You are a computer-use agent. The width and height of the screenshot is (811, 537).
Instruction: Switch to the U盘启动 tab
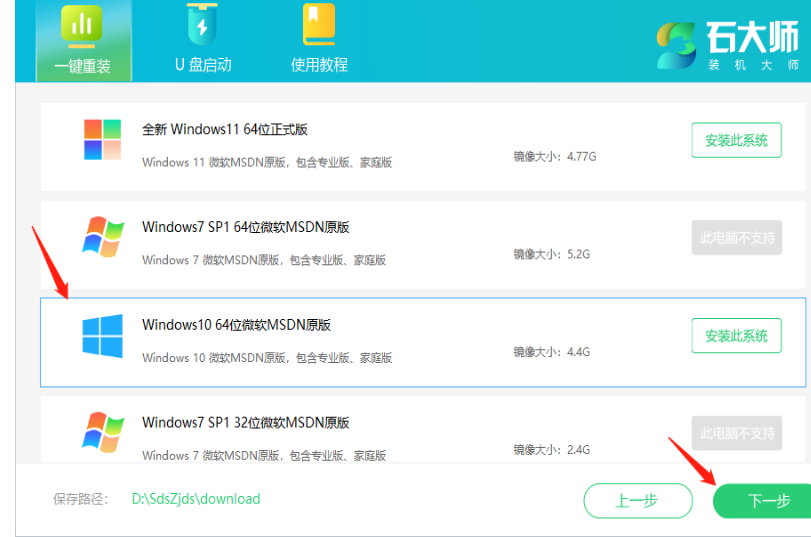(x=203, y=39)
